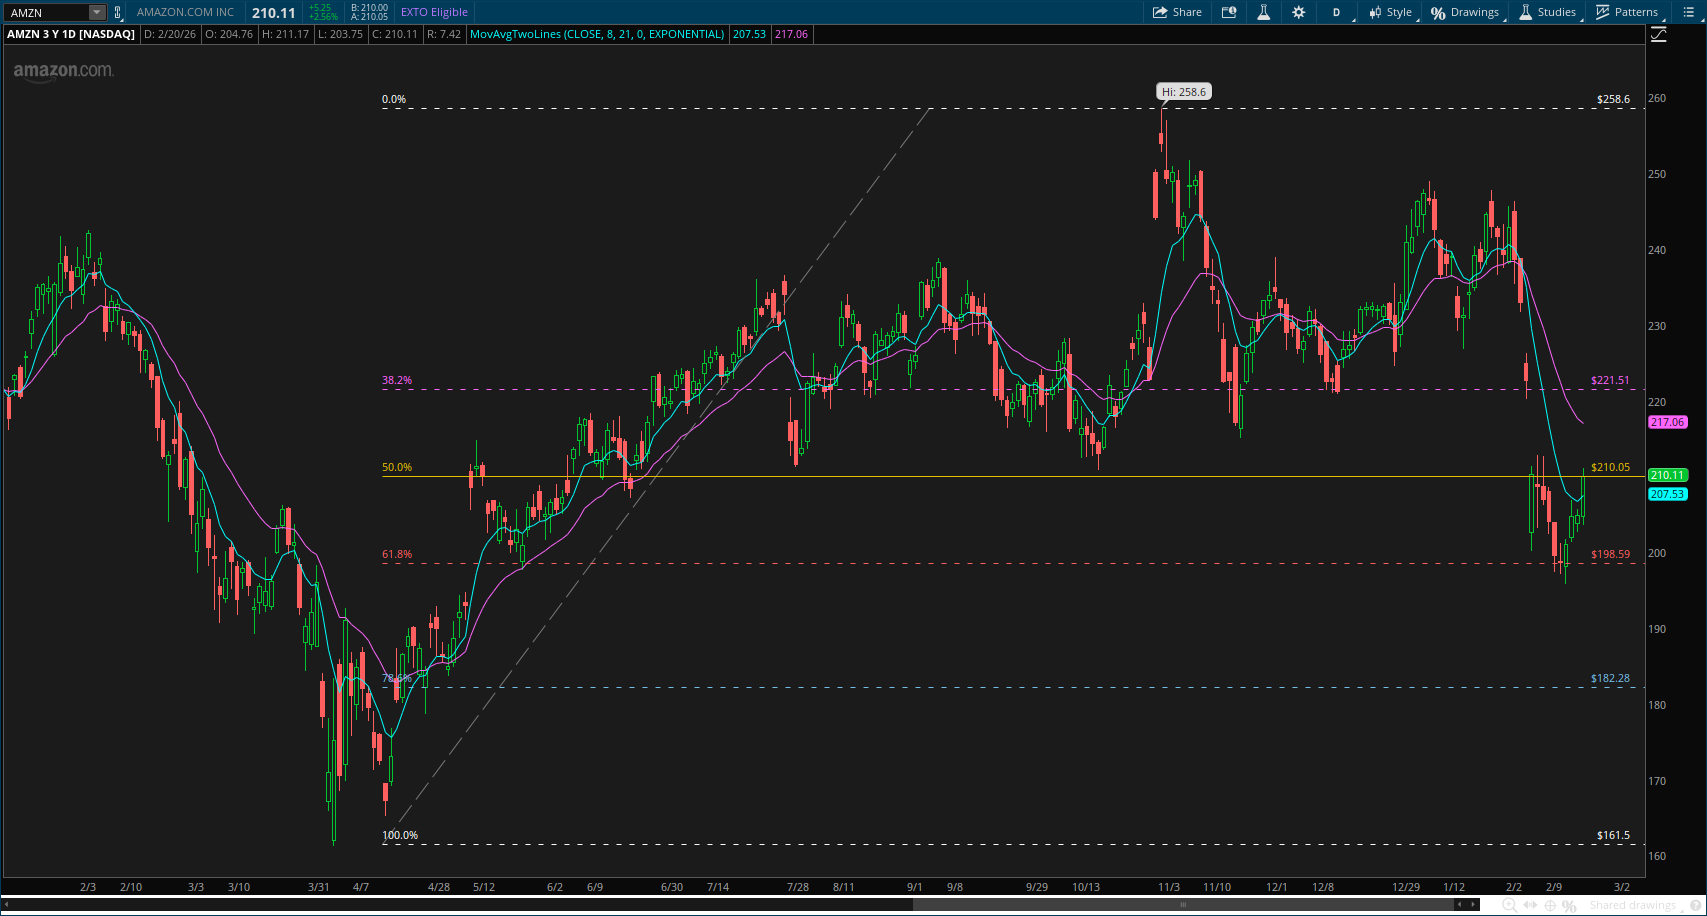Click the $182.28 Fibonacci price label
The height and width of the screenshot is (916, 1707).
(x=1610, y=678)
